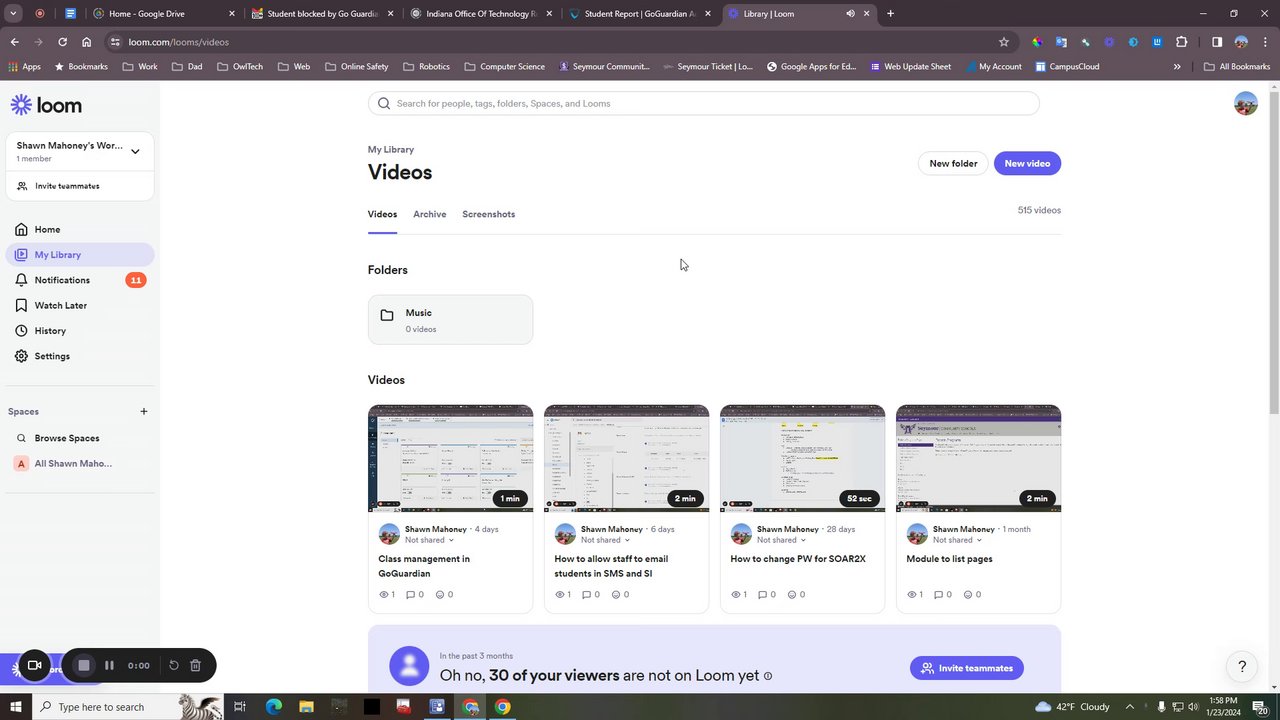Expand Not shared dropdown for Module to list pages

coord(957,540)
